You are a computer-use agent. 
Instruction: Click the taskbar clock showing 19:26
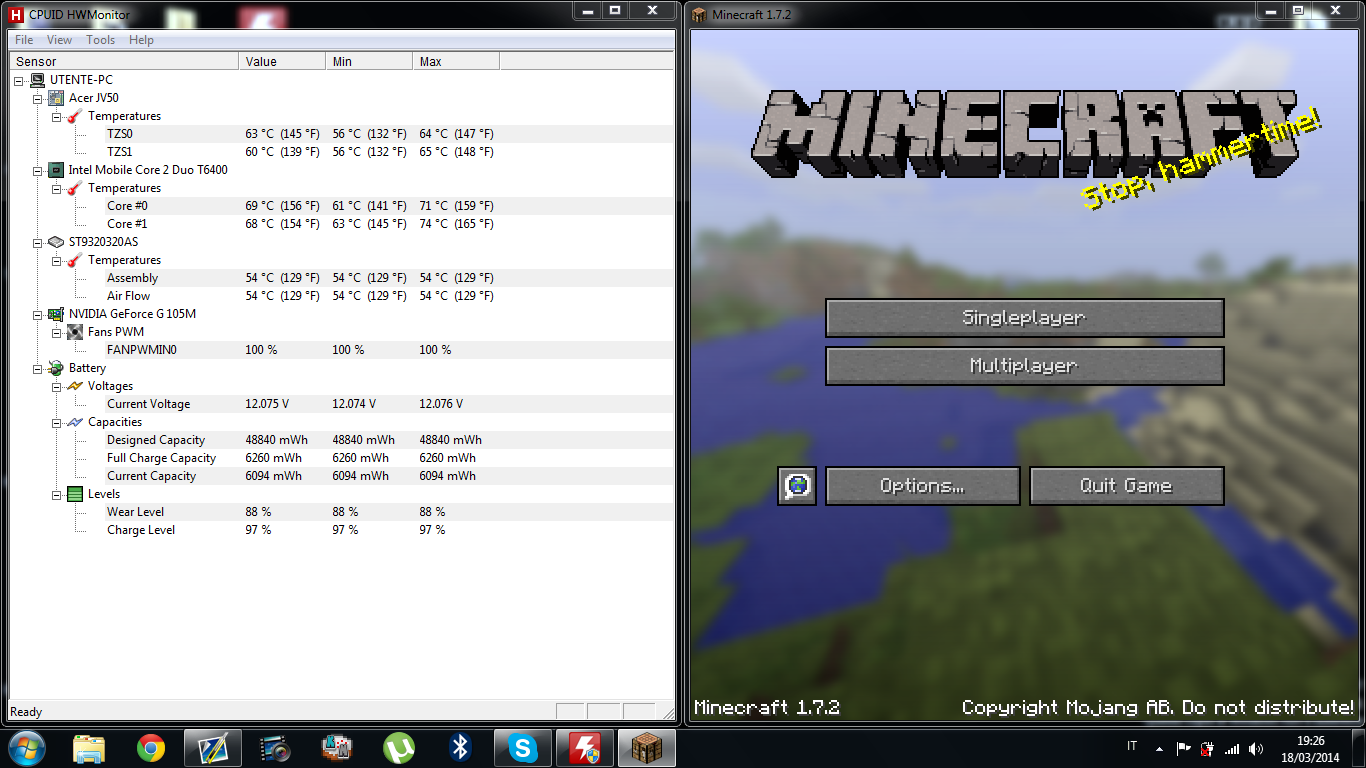tap(1310, 748)
